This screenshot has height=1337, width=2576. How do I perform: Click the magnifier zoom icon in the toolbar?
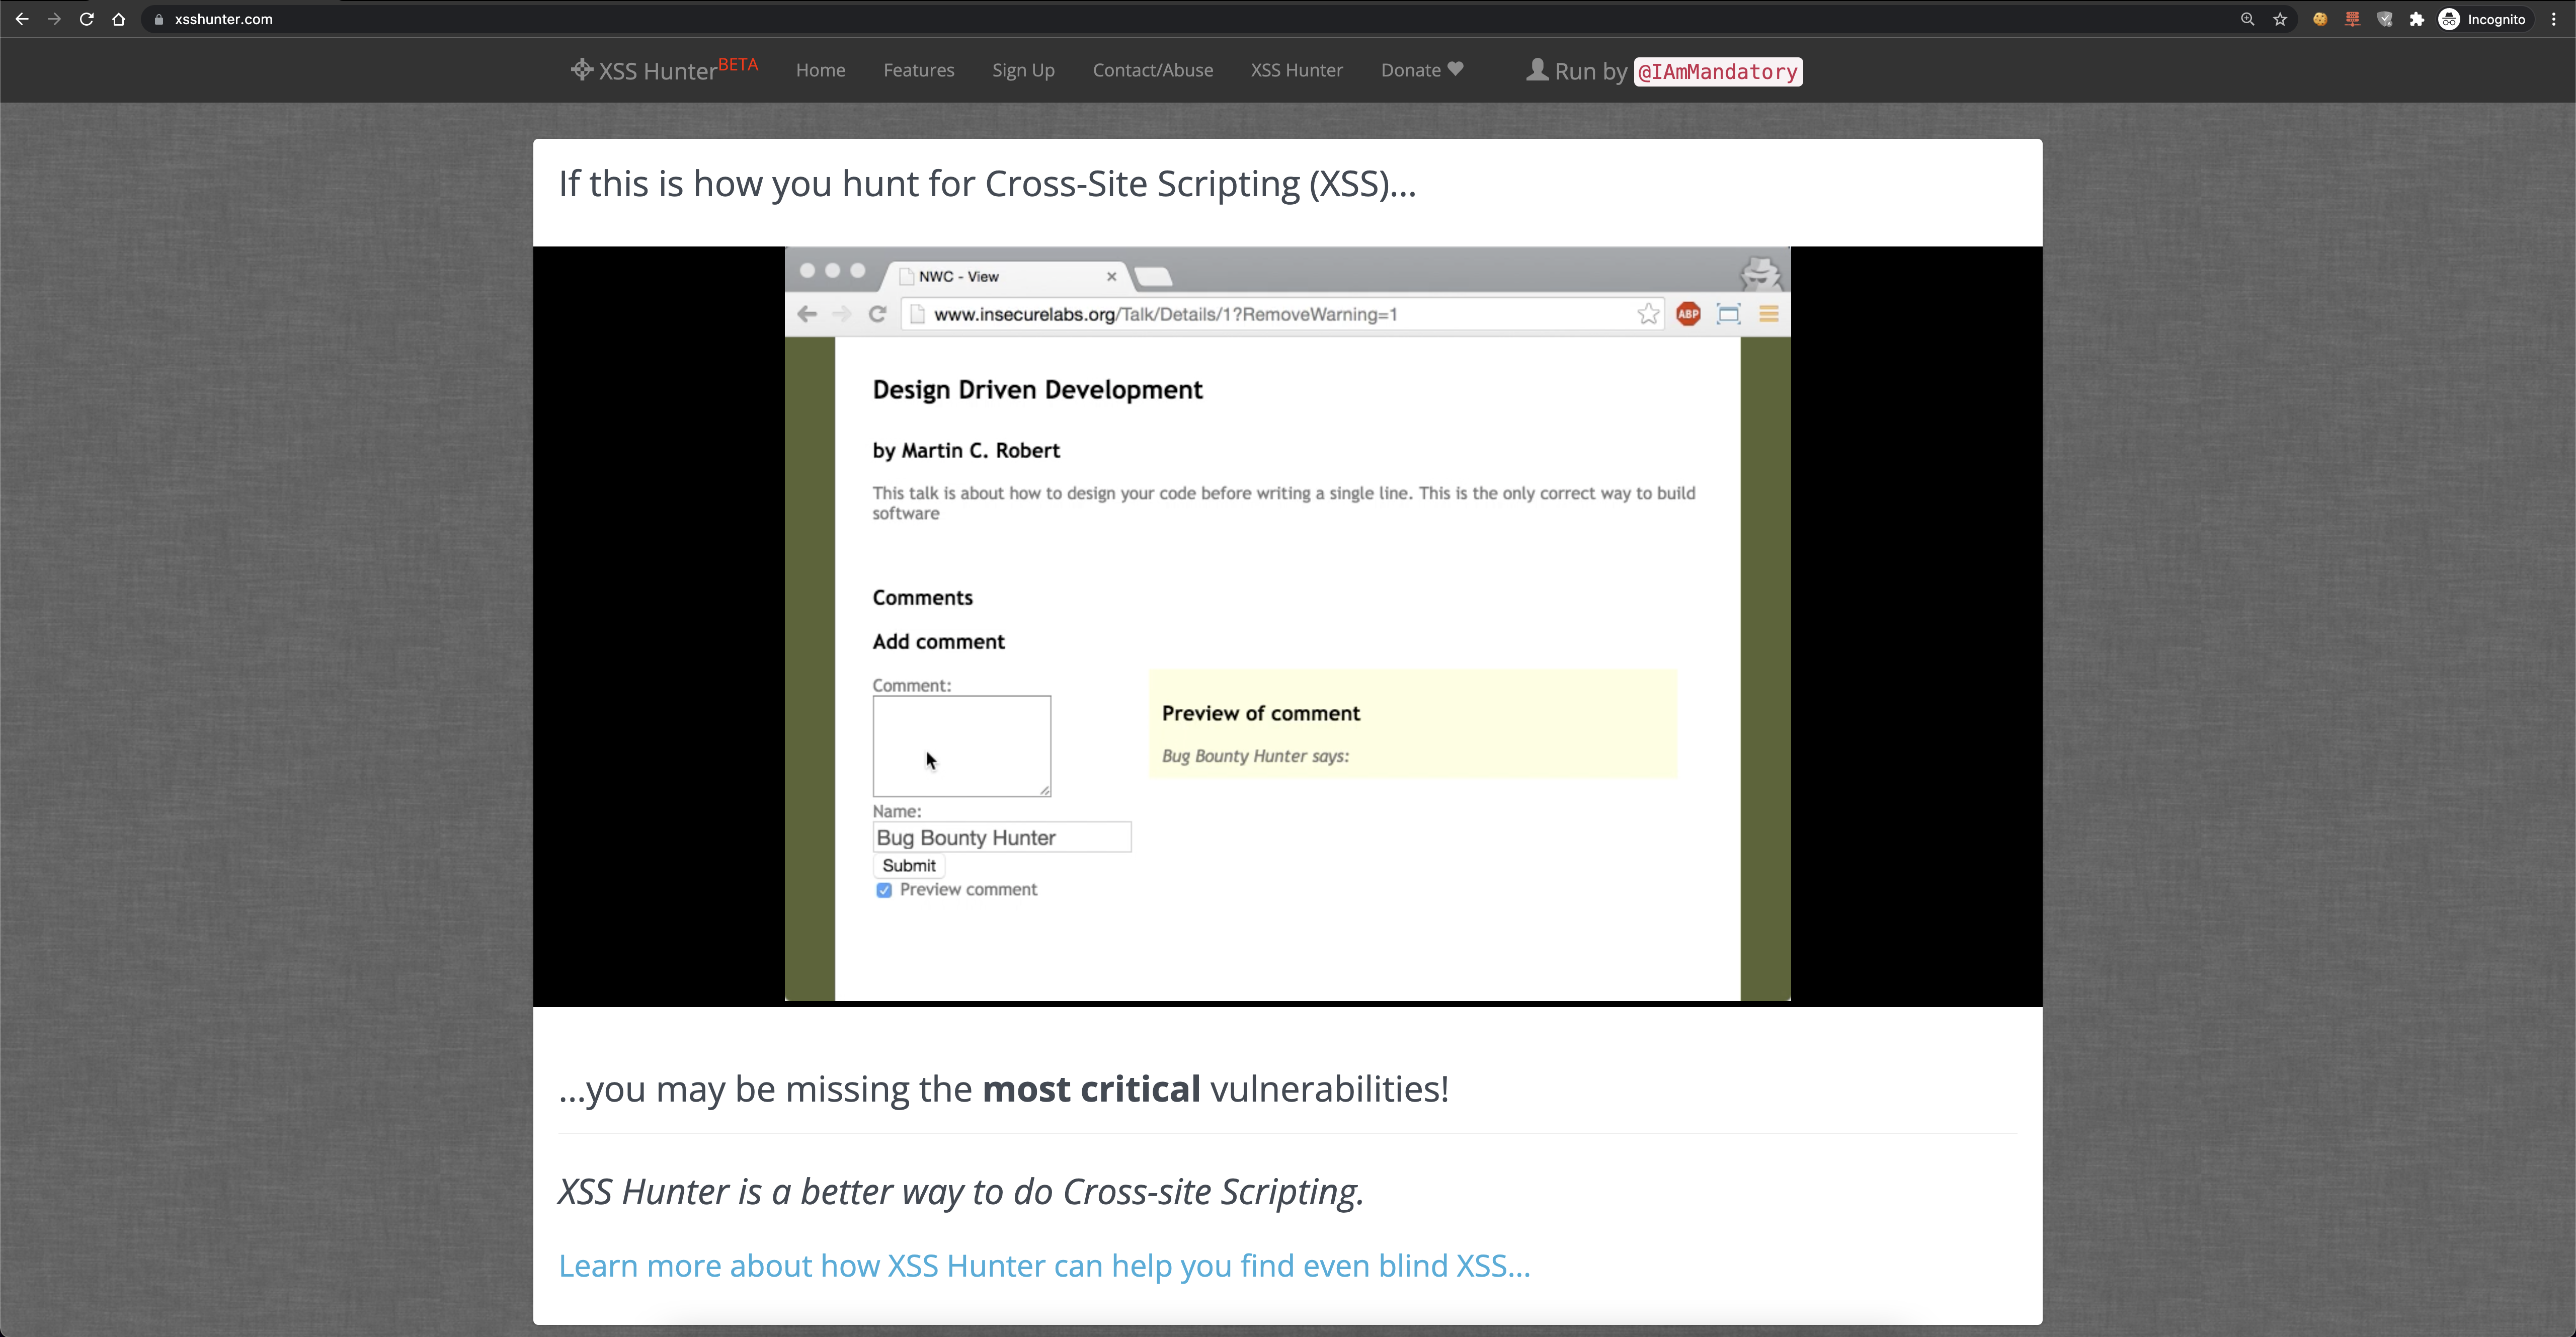(x=2247, y=19)
